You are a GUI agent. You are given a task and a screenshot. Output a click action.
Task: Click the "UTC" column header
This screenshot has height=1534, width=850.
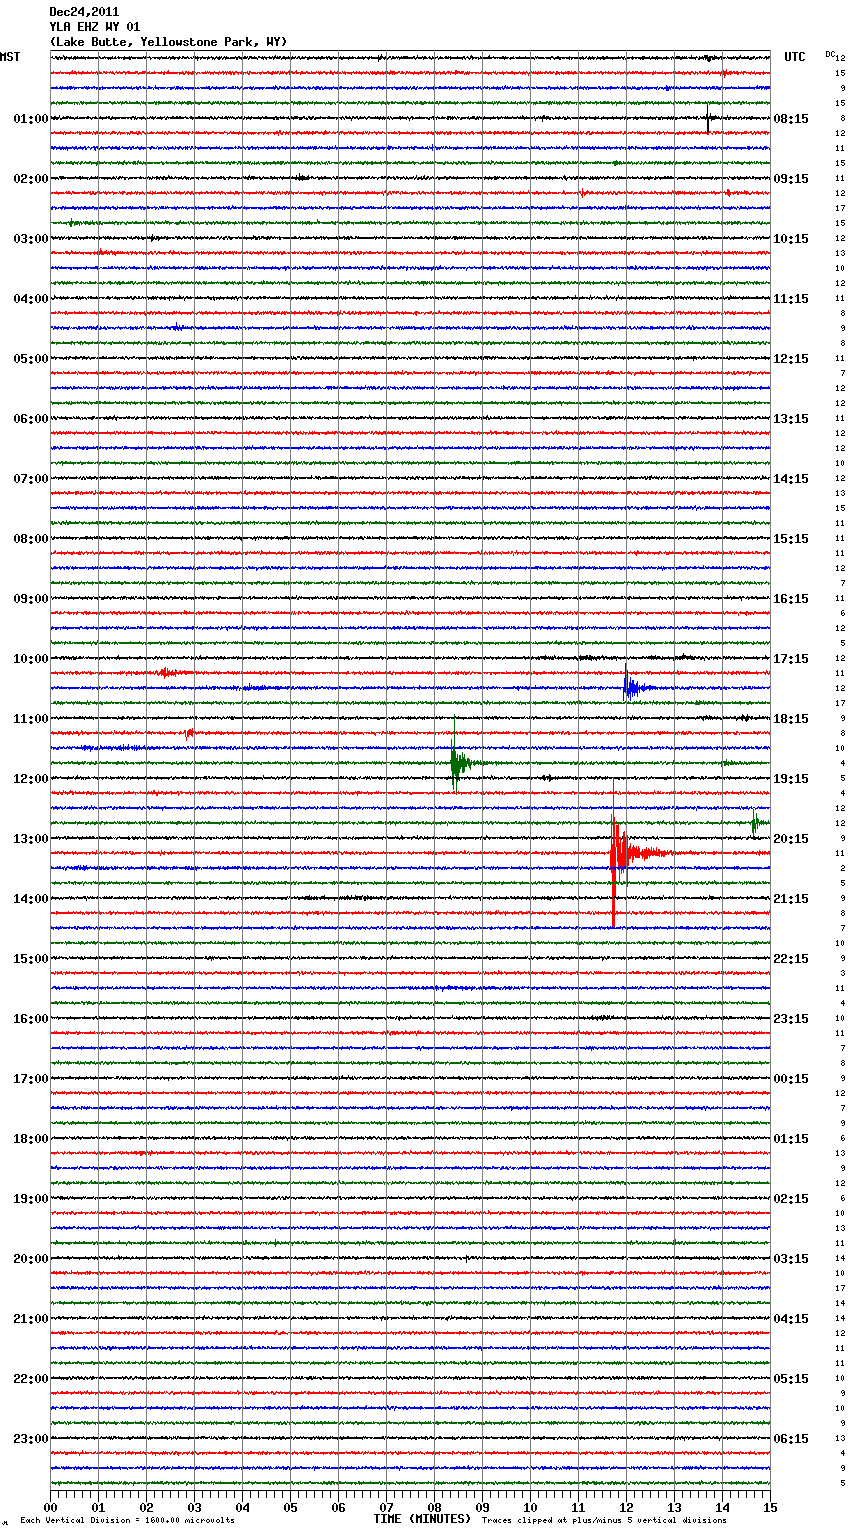pos(795,57)
